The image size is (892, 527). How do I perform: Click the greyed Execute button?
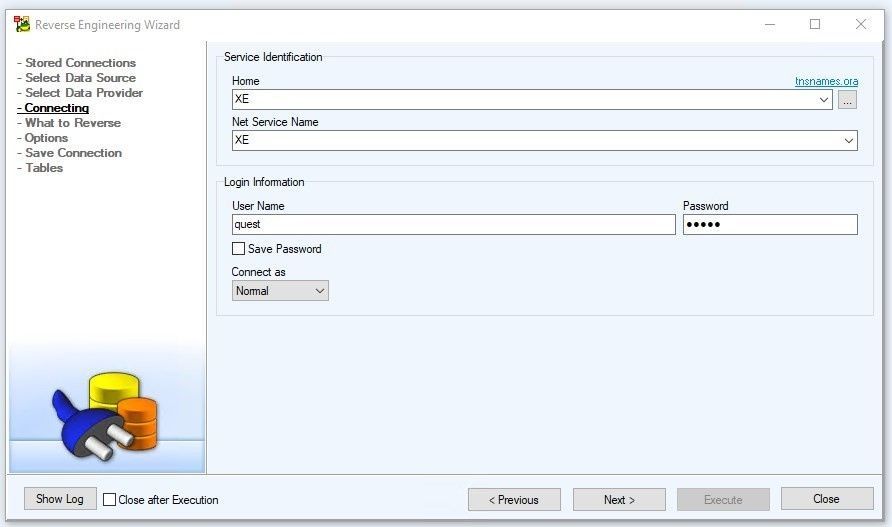[723, 500]
